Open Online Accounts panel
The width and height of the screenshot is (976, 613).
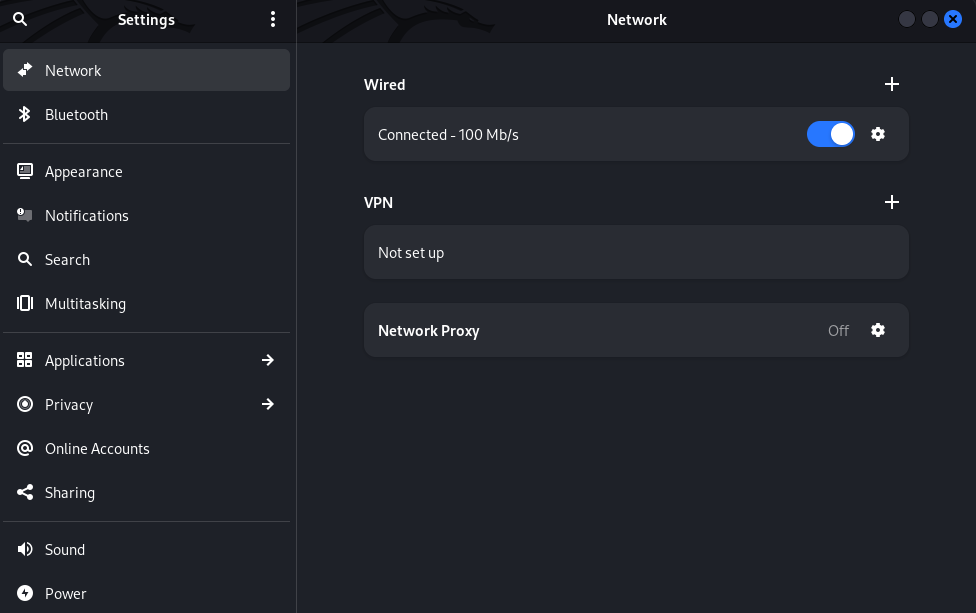click(146, 448)
